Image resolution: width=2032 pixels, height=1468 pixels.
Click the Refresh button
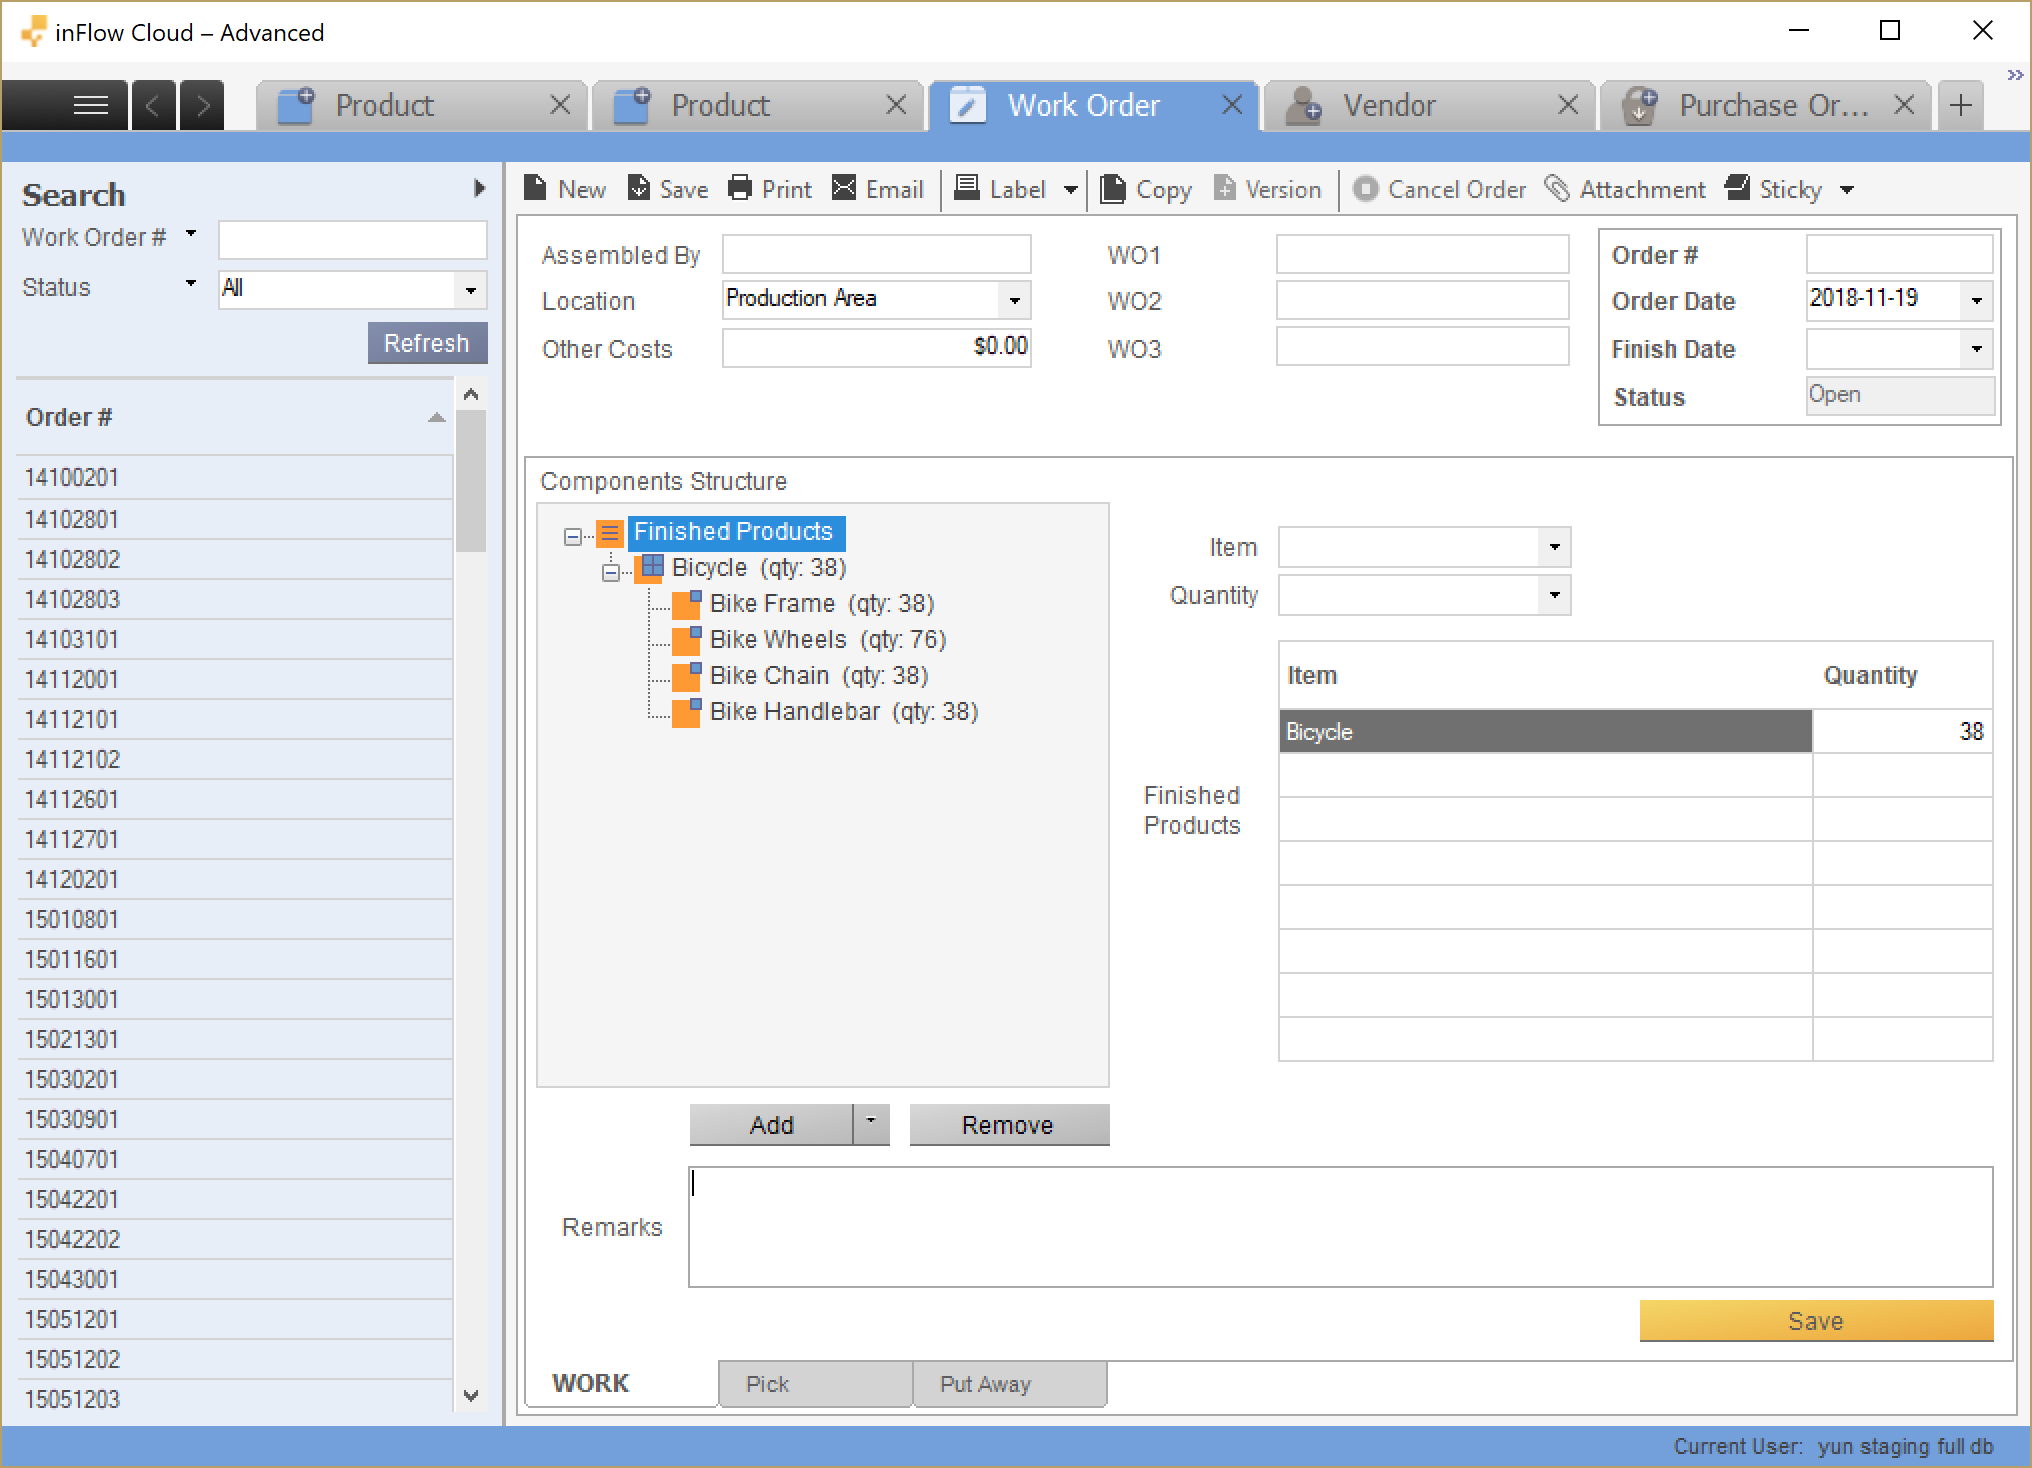coord(427,343)
